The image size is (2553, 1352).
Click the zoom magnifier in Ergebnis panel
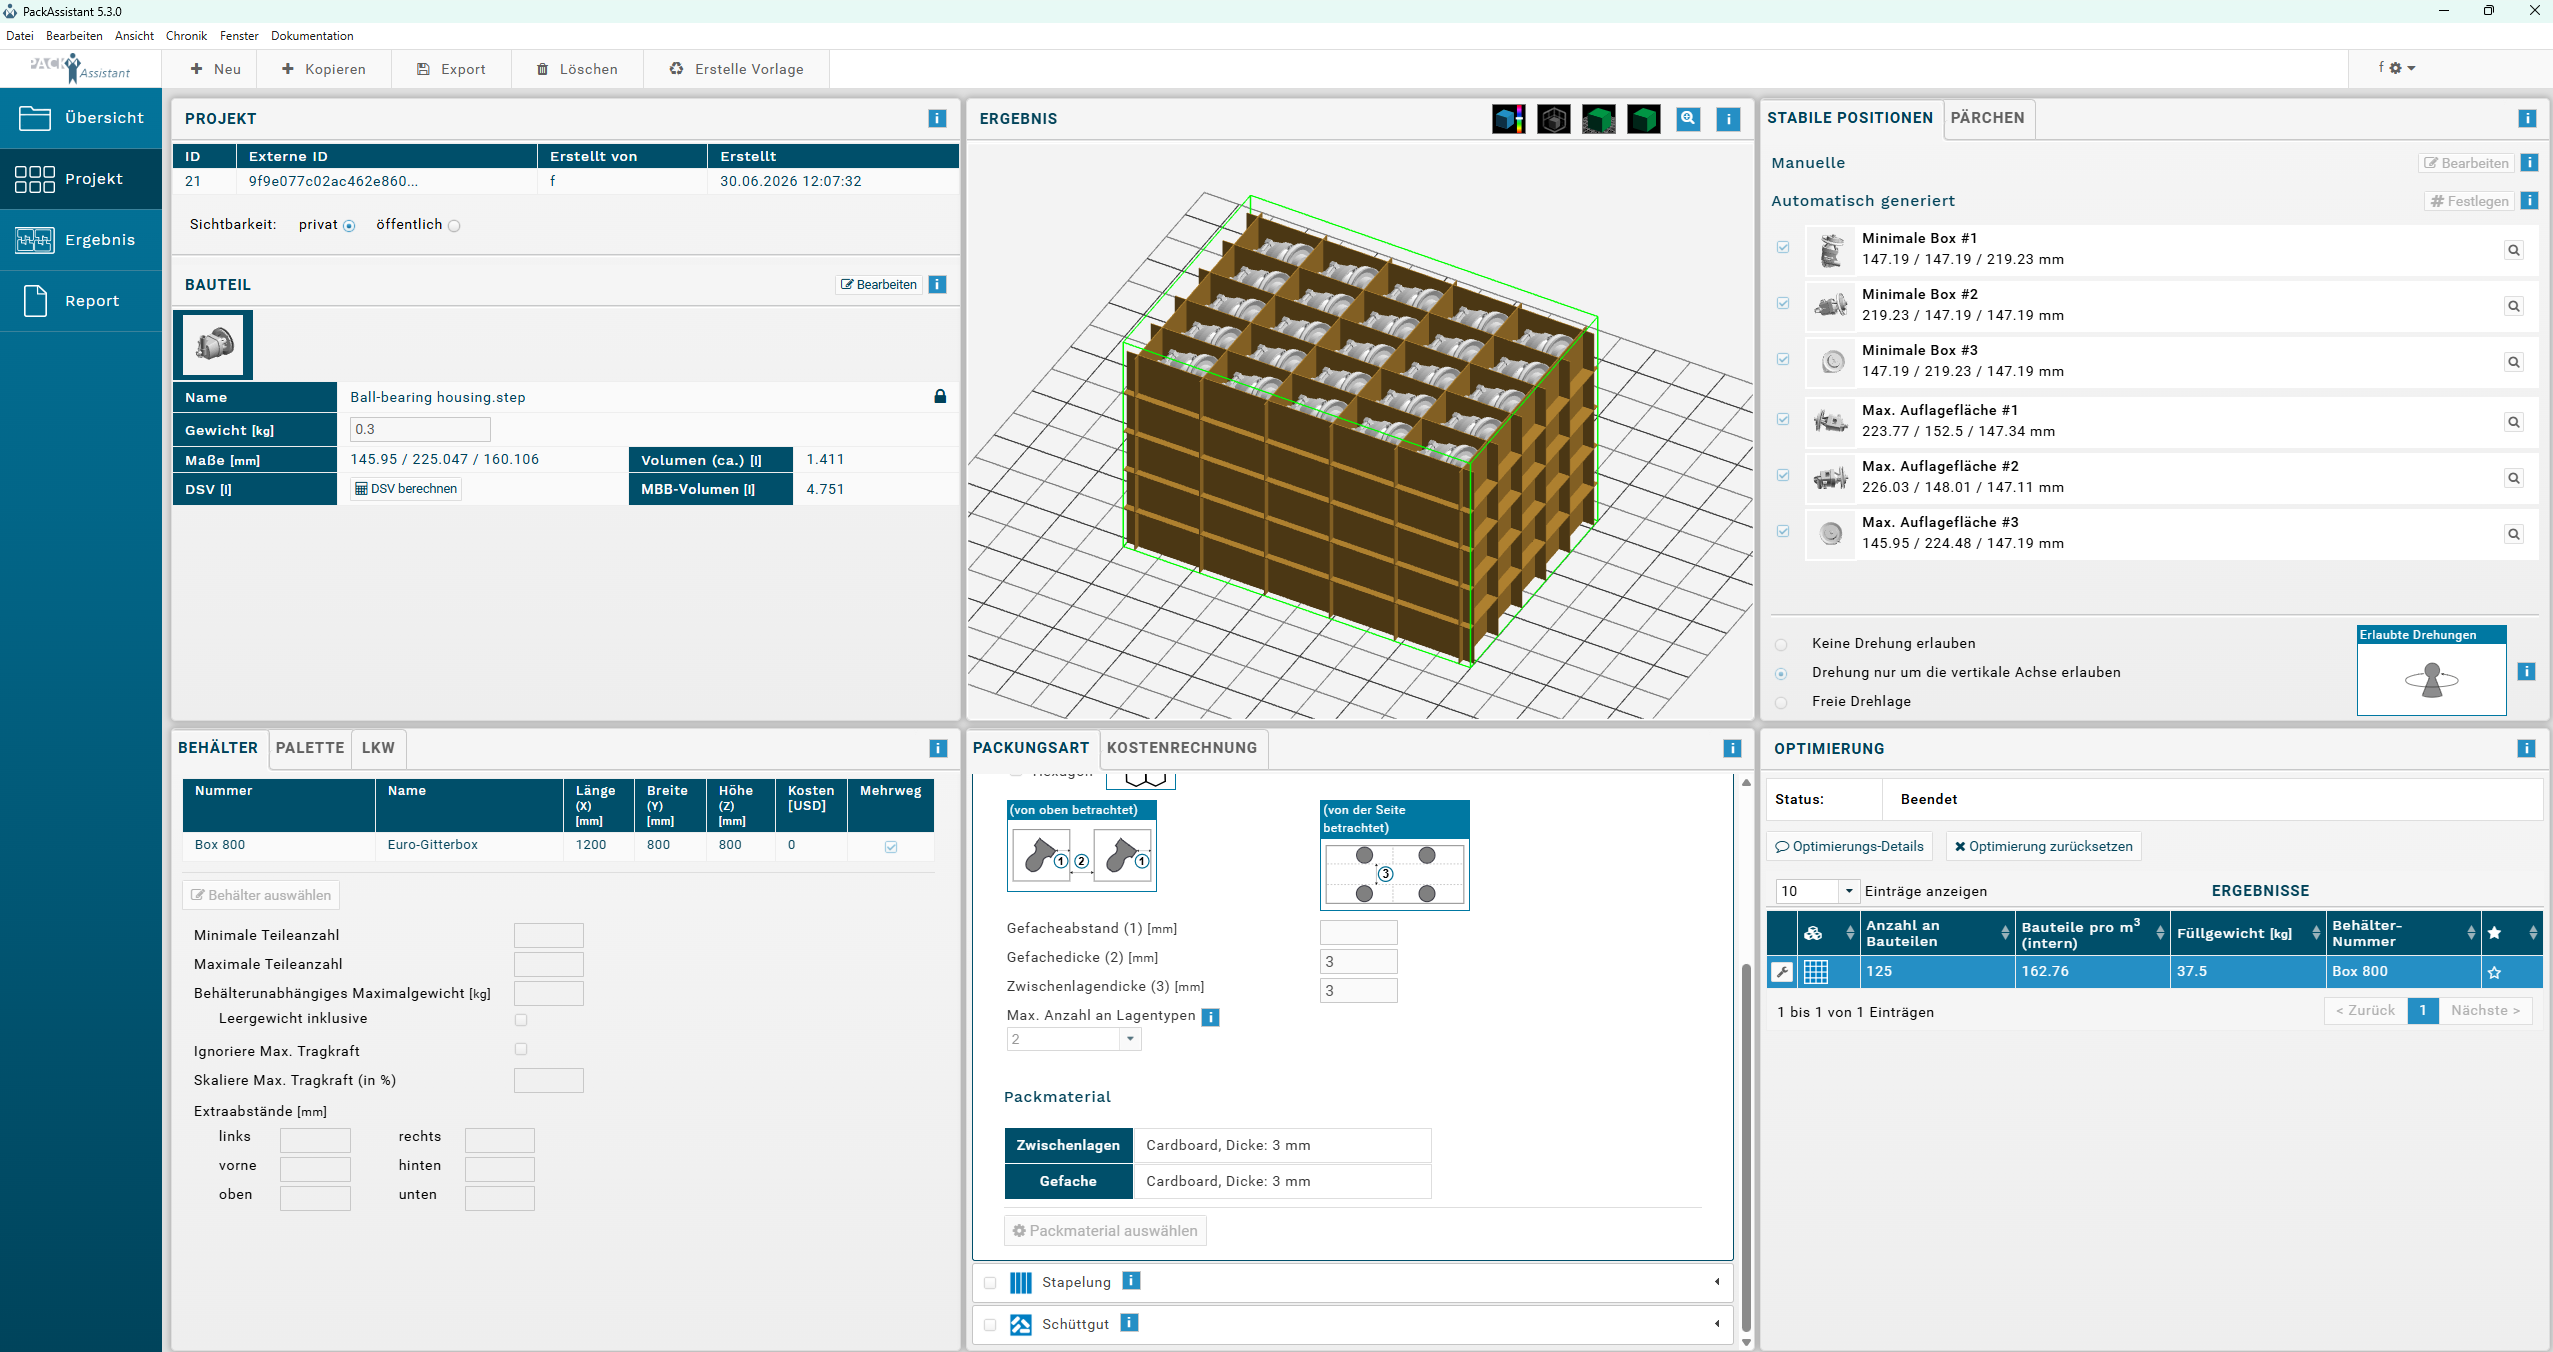click(1688, 119)
